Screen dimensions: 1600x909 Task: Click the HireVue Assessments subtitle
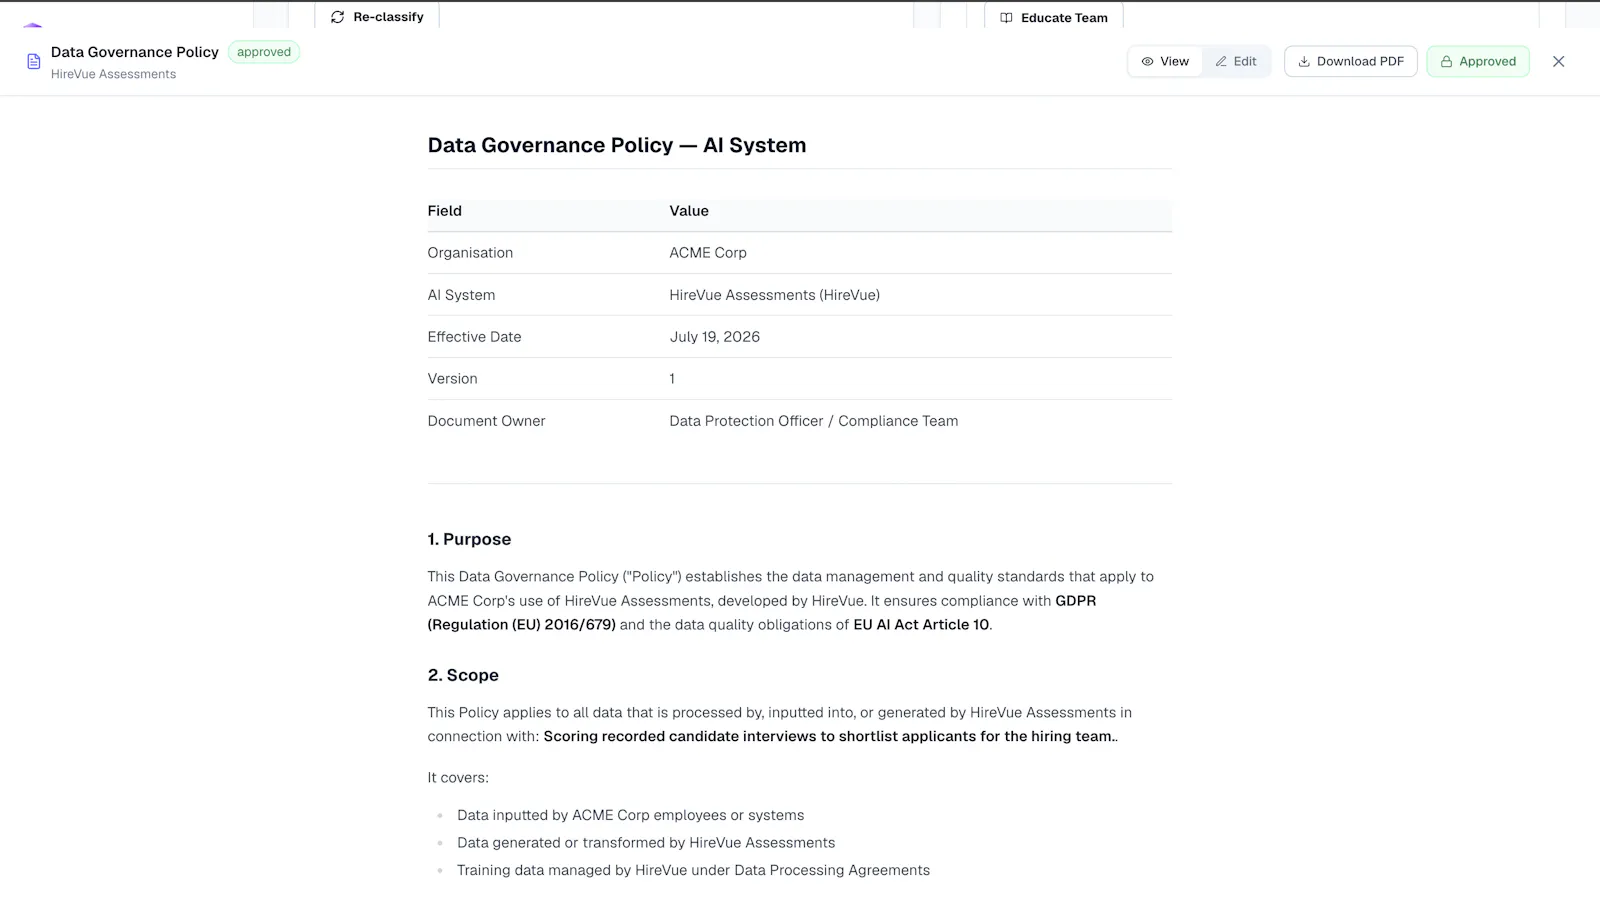[114, 74]
